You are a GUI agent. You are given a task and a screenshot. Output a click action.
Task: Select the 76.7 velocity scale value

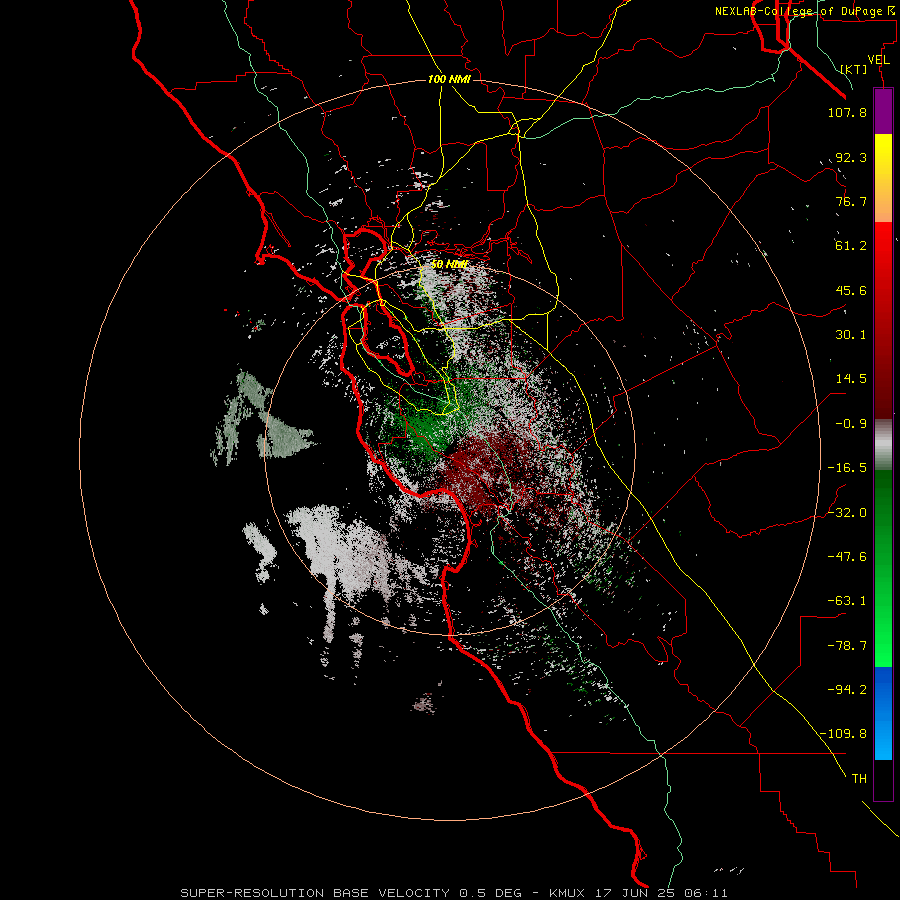pyautogui.click(x=851, y=201)
